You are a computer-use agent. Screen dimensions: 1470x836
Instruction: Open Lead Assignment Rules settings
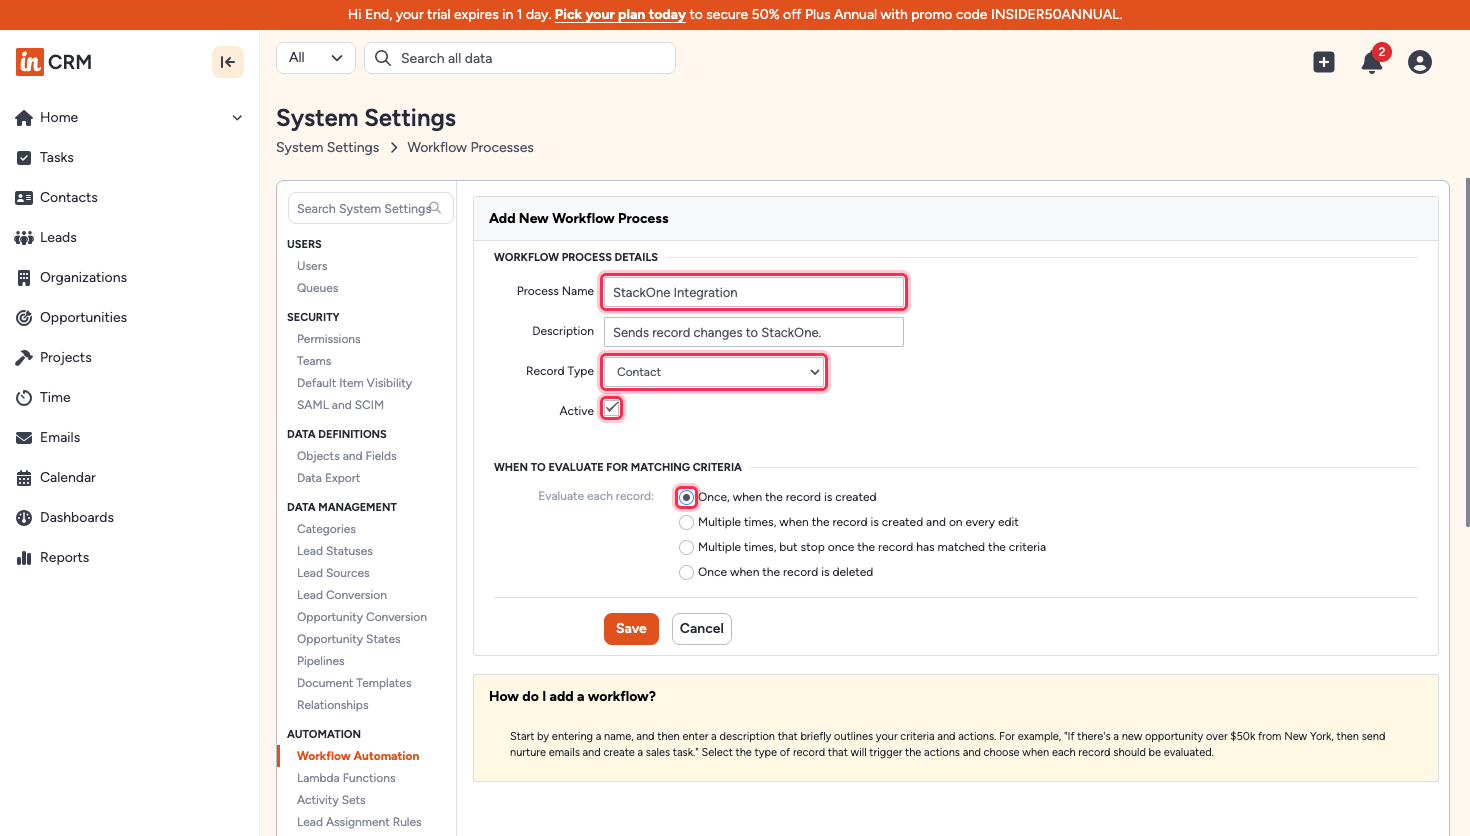[359, 822]
